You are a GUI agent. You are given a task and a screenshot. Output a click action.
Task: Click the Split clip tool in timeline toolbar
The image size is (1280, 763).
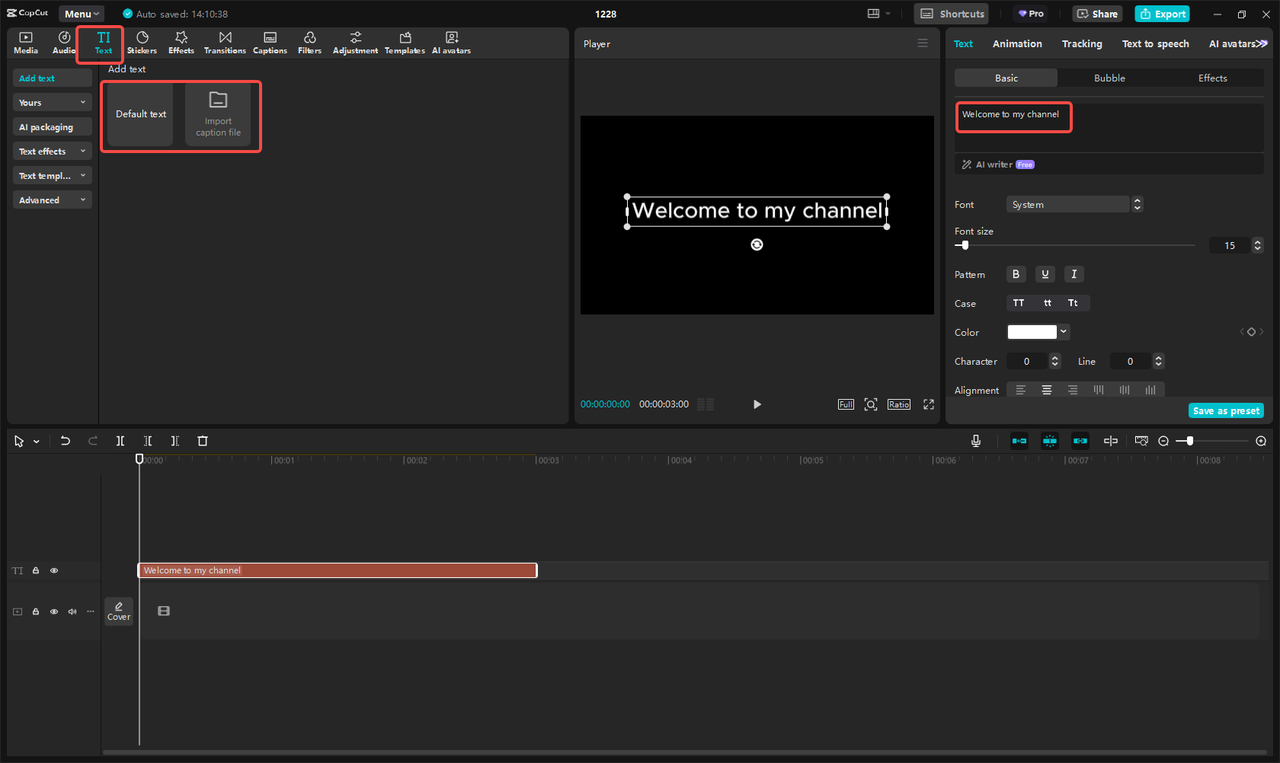120,441
